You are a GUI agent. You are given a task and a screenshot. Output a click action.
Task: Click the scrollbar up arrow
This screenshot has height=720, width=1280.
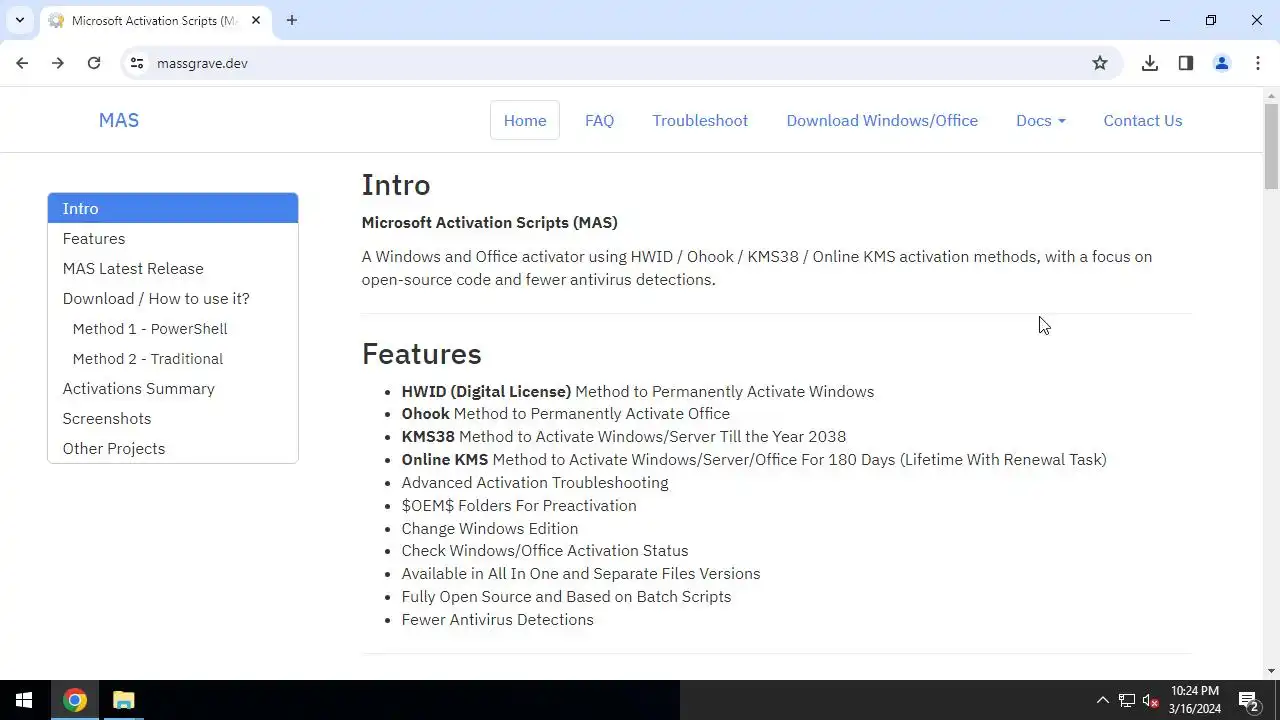coord(1271,95)
